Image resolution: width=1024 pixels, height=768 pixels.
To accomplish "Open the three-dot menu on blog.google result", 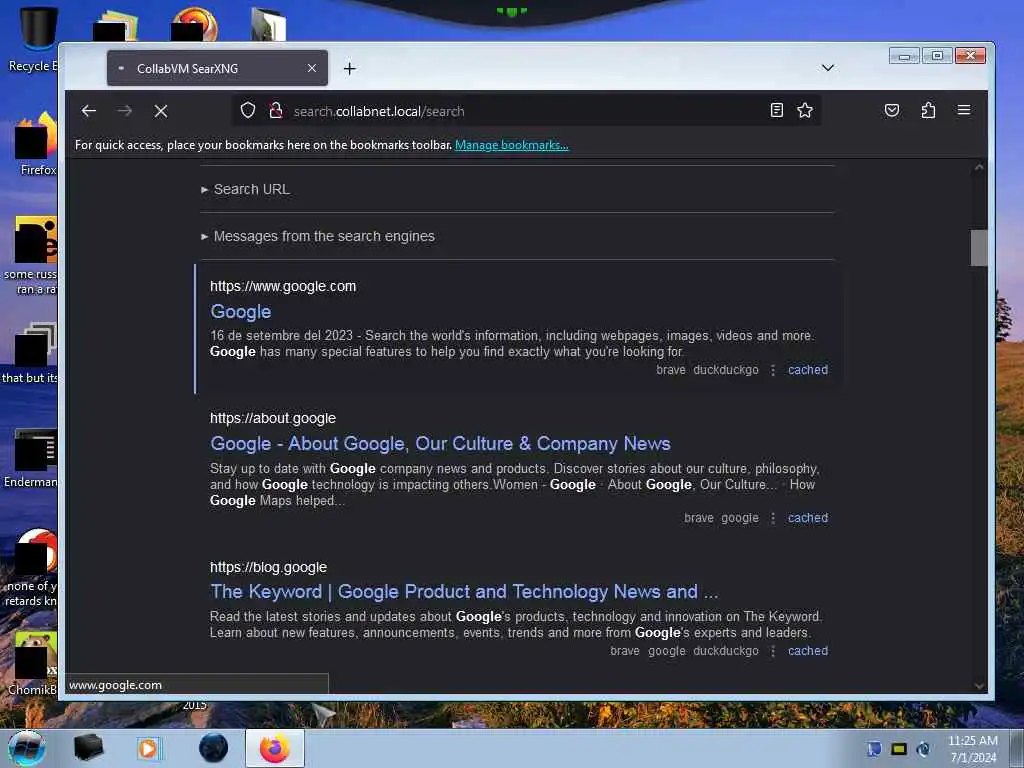I will [773, 652].
